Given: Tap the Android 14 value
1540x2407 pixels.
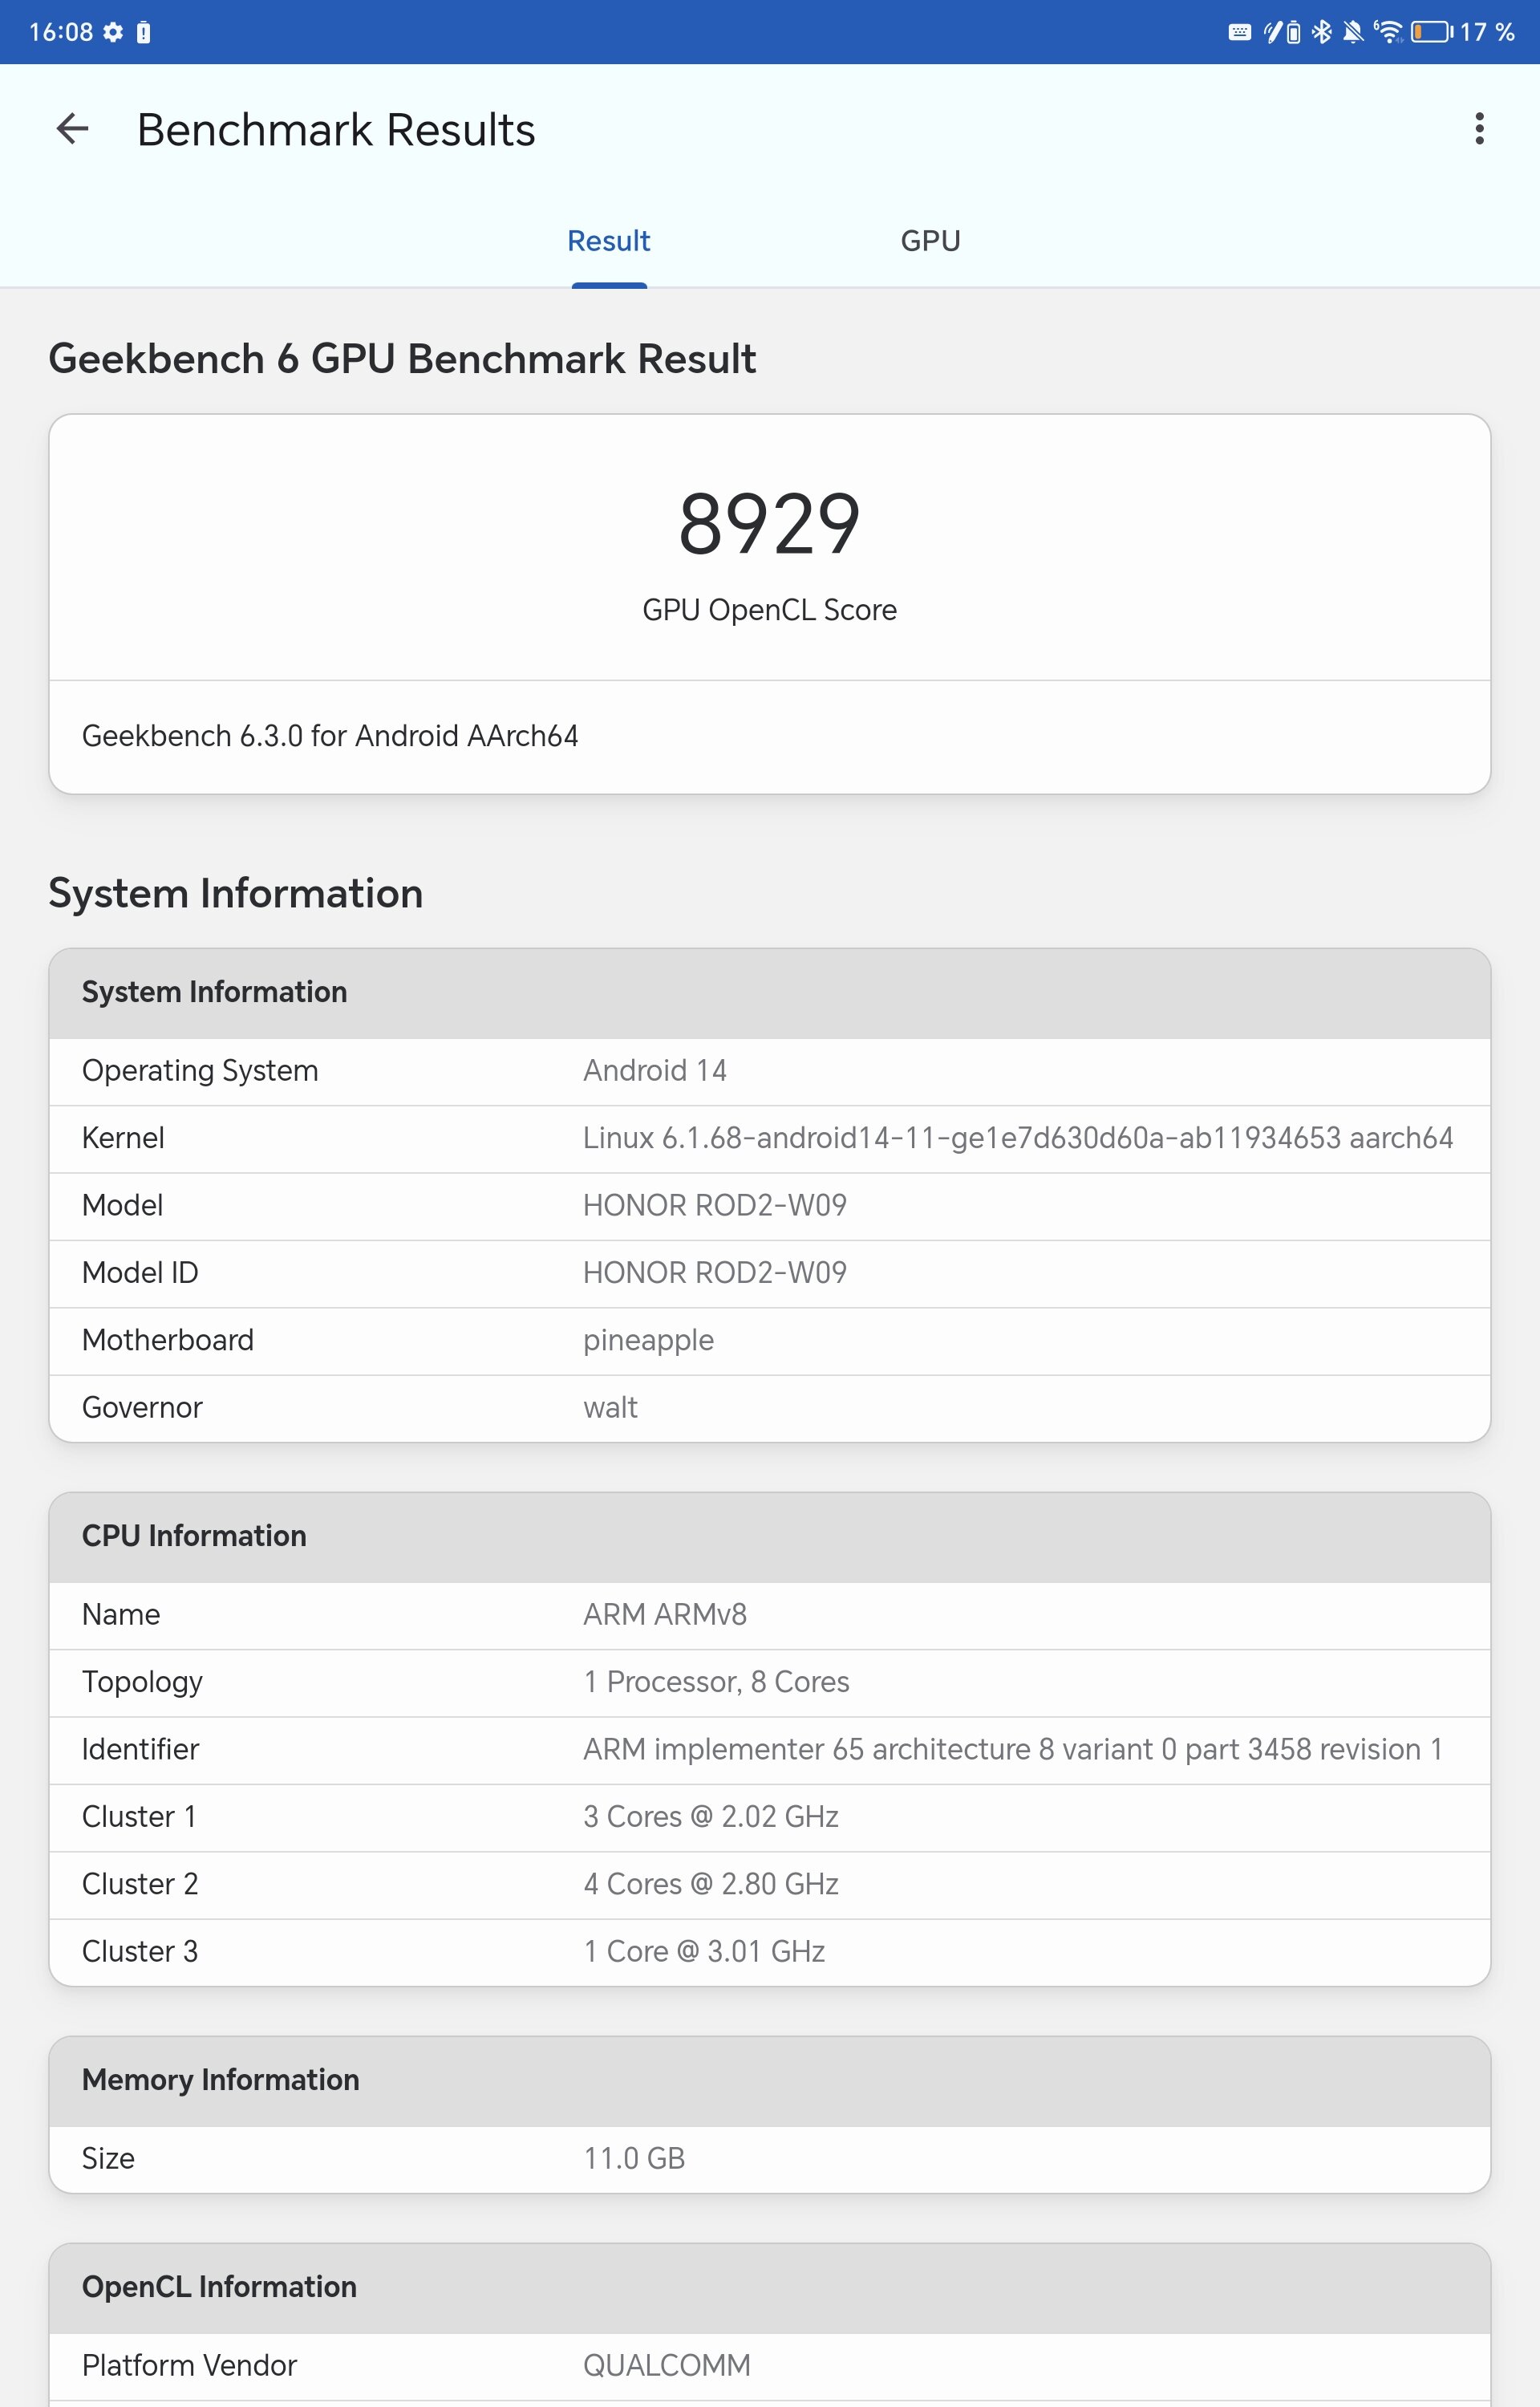Looking at the screenshot, I should point(655,1071).
